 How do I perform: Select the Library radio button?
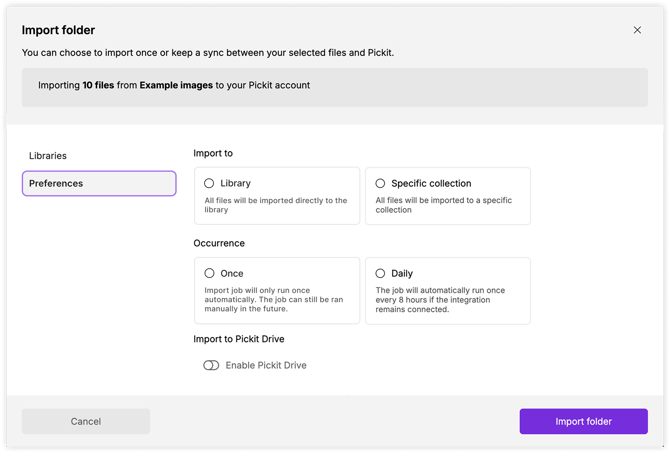pyautogui.click(x=209, y=183)
